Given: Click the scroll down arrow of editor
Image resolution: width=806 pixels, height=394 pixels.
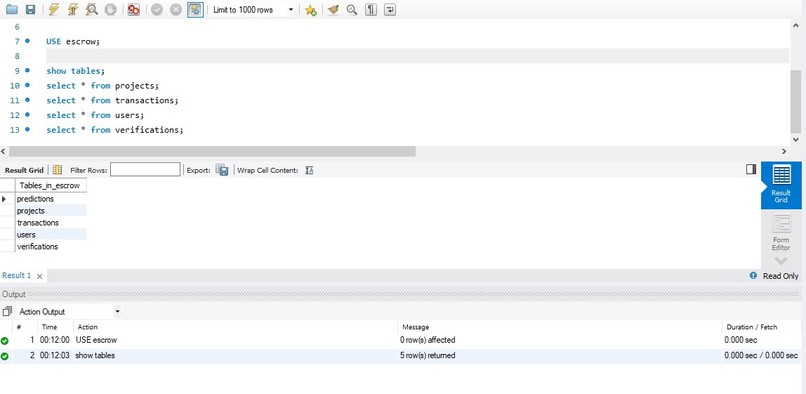Looking at the screenshot, I should click(796, 139).
